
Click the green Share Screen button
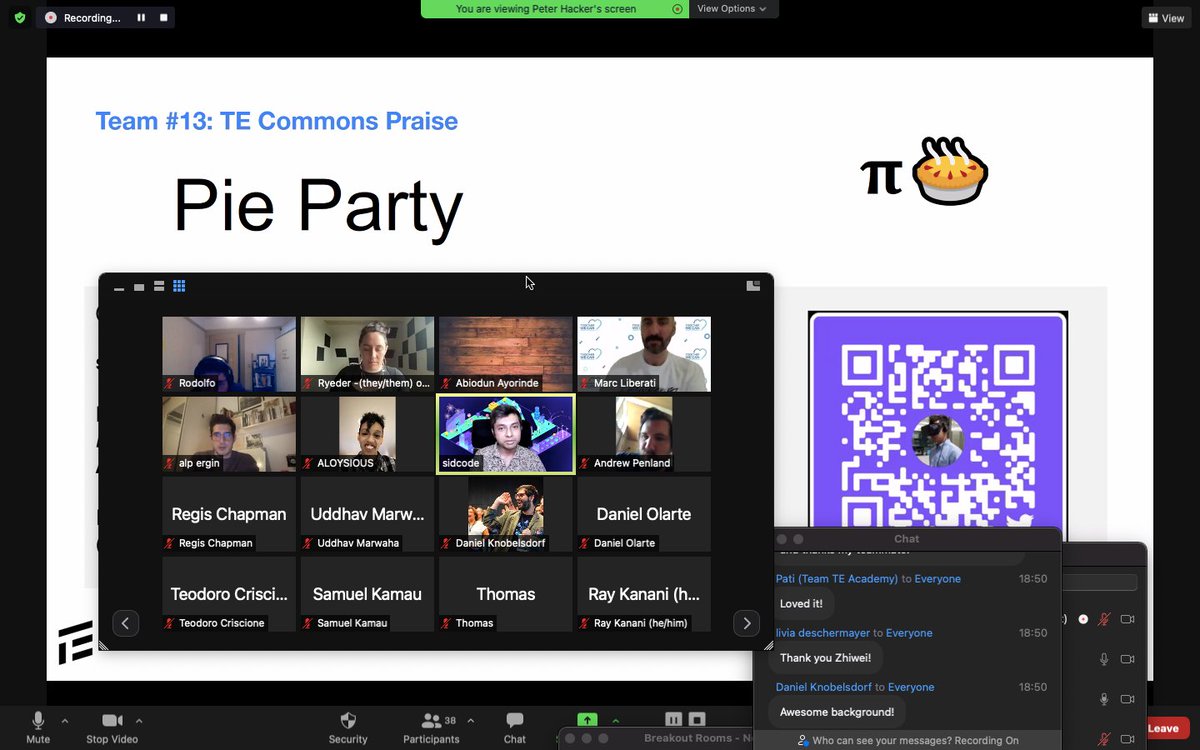587,720
